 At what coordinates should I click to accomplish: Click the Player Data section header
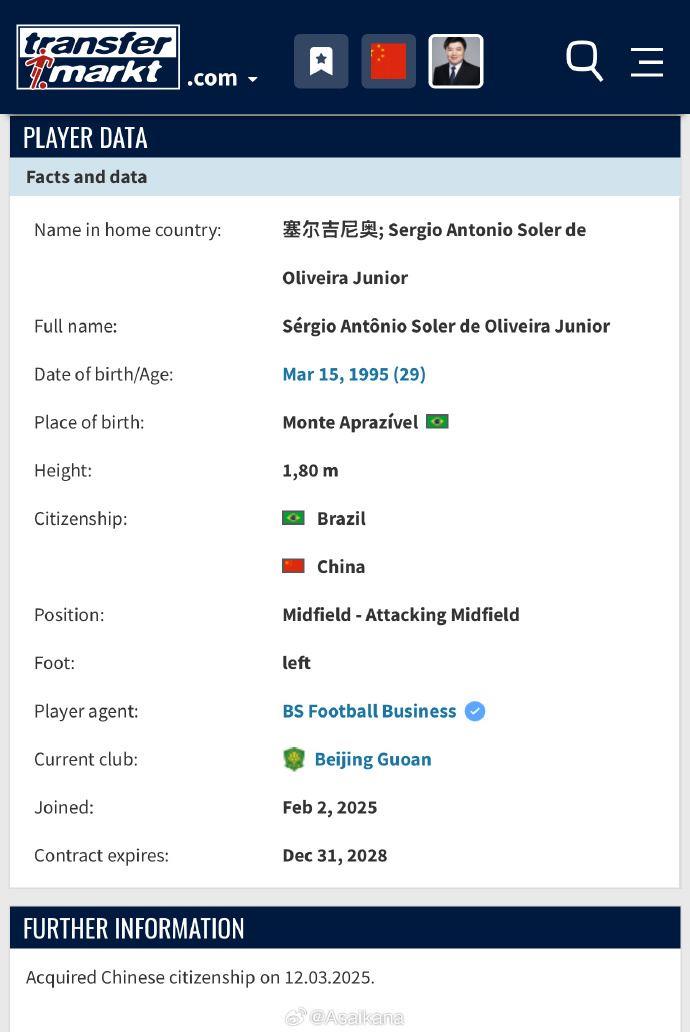[85, 137]
